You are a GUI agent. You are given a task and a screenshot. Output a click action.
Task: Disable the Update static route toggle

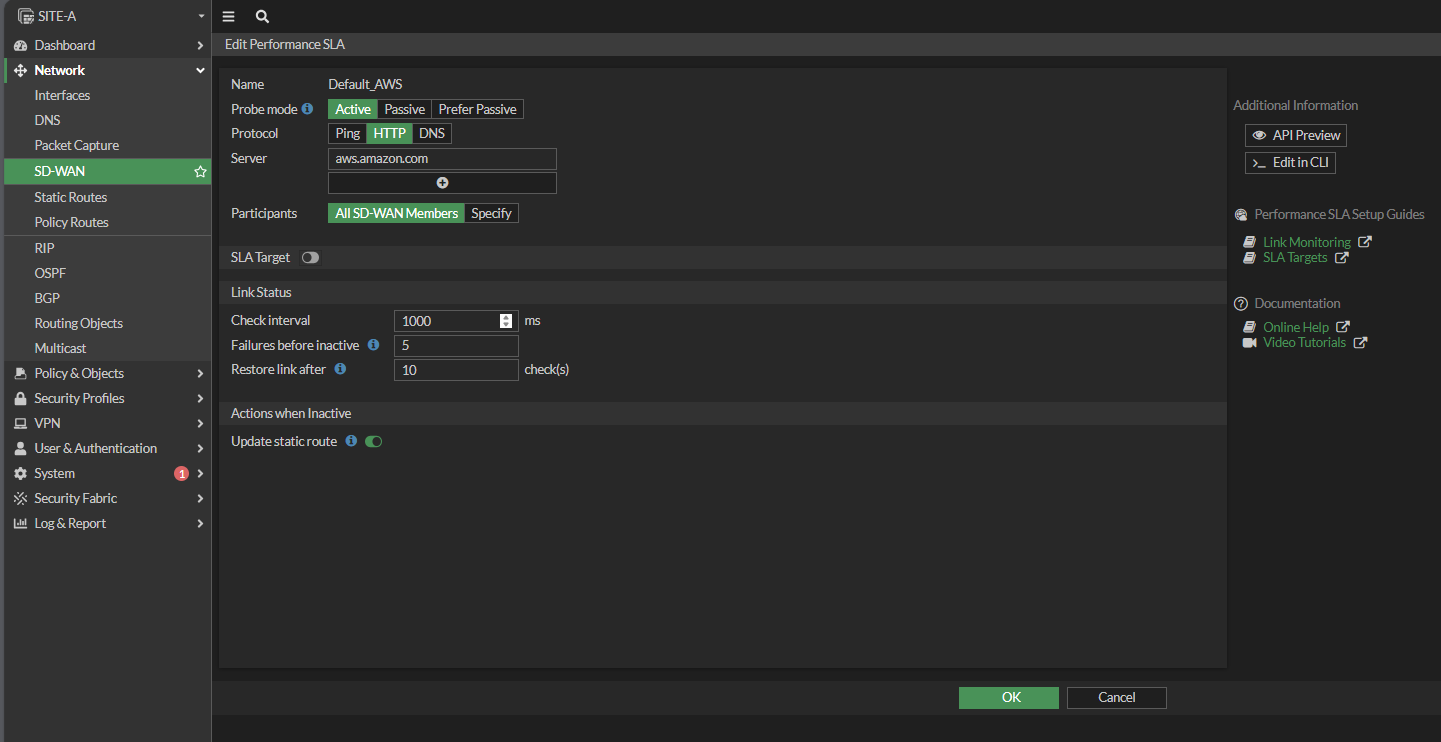[374, 441]
